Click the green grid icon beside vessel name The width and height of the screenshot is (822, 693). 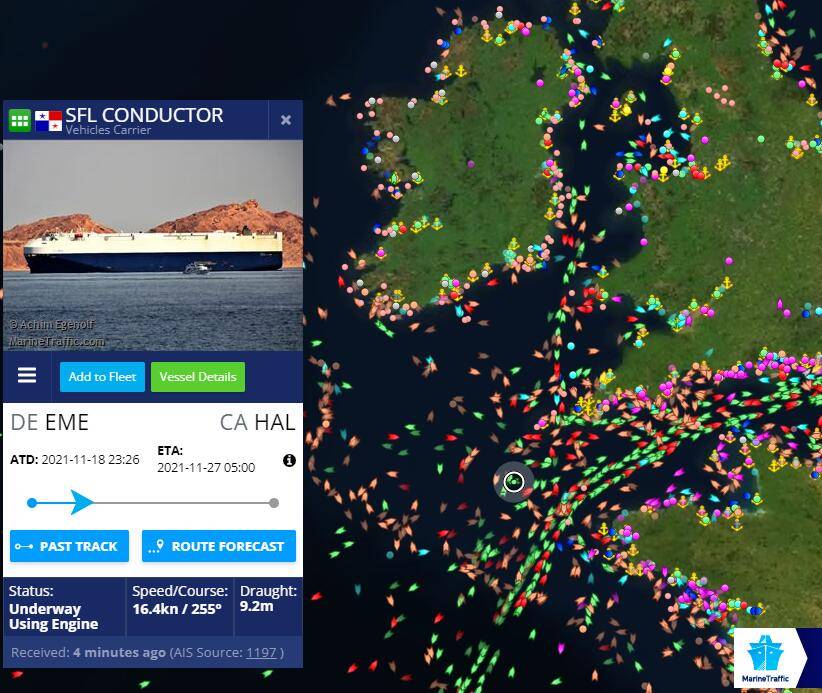[x=20, y=121]
